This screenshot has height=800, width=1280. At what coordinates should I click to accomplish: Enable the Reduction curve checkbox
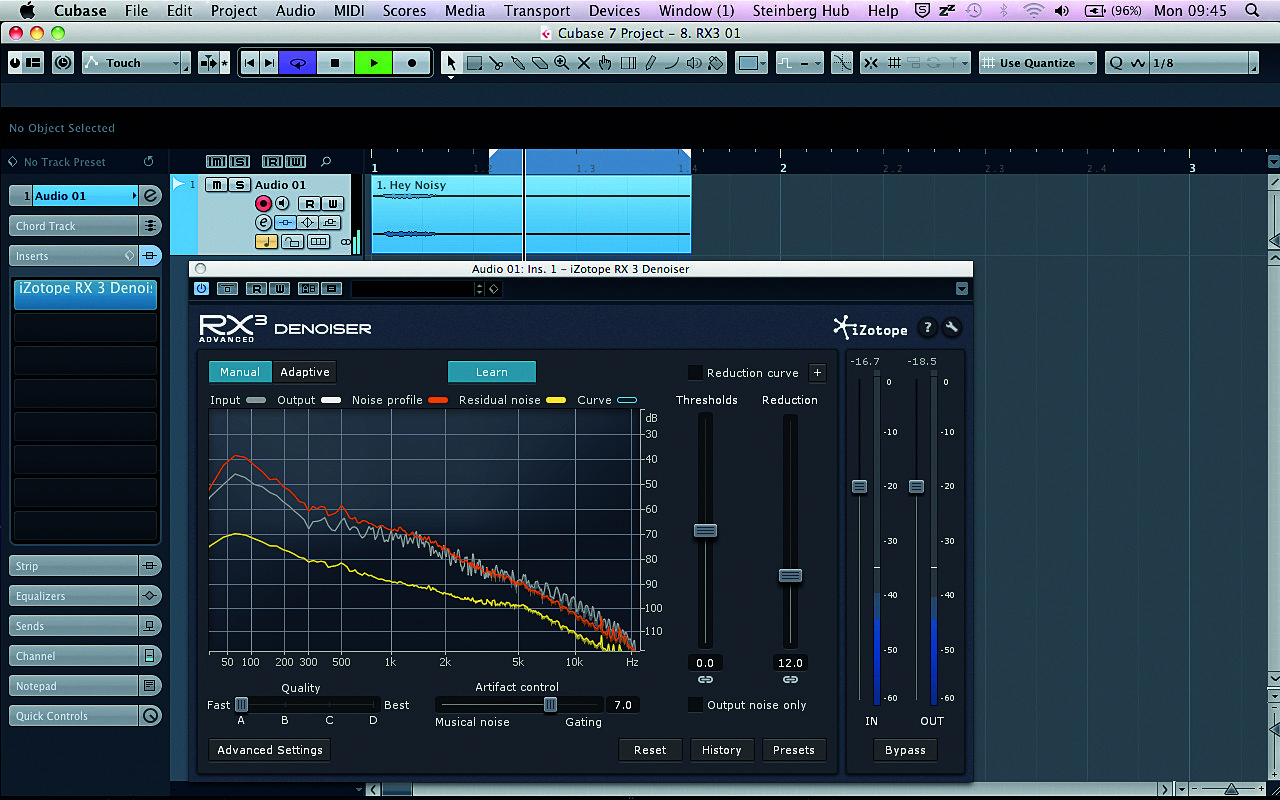click(694, 373)
